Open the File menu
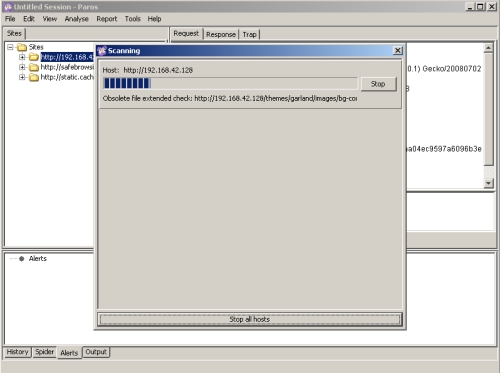The width and height of the screenshot is (500, 373). [x=10, y=19]
